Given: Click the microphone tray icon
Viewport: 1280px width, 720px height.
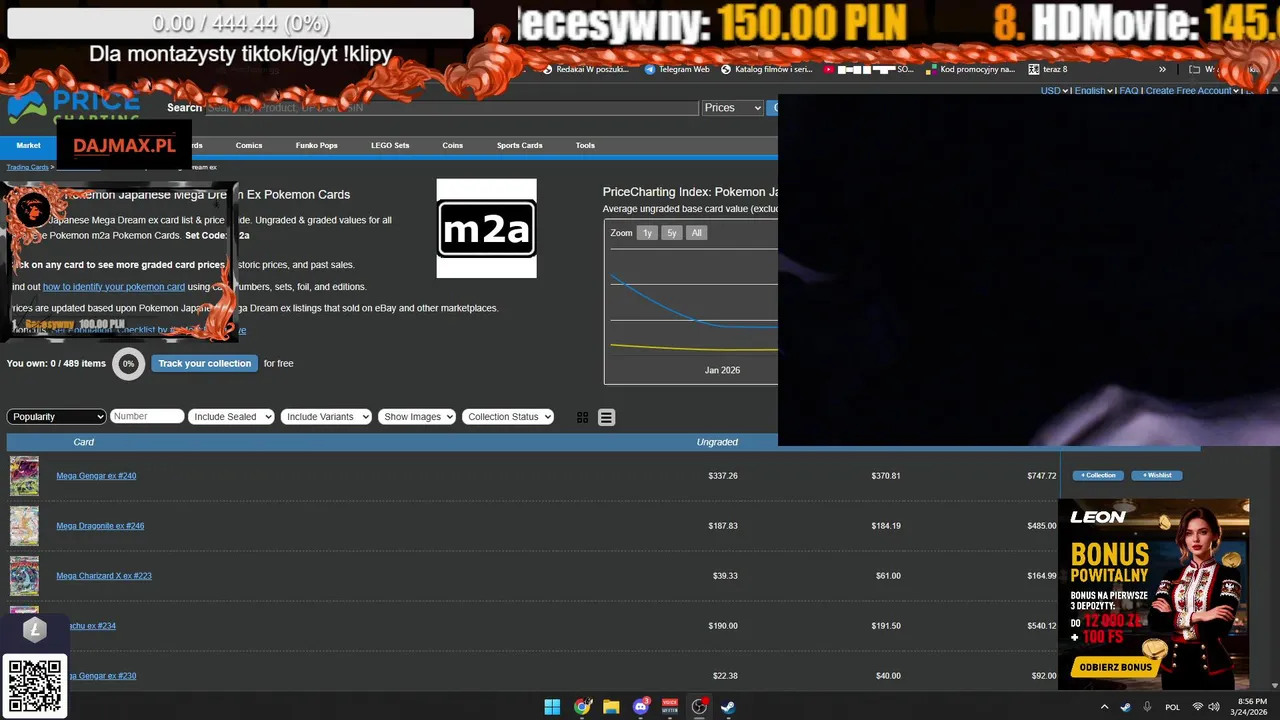Looking at the screenshot, I should point(1147,707).
